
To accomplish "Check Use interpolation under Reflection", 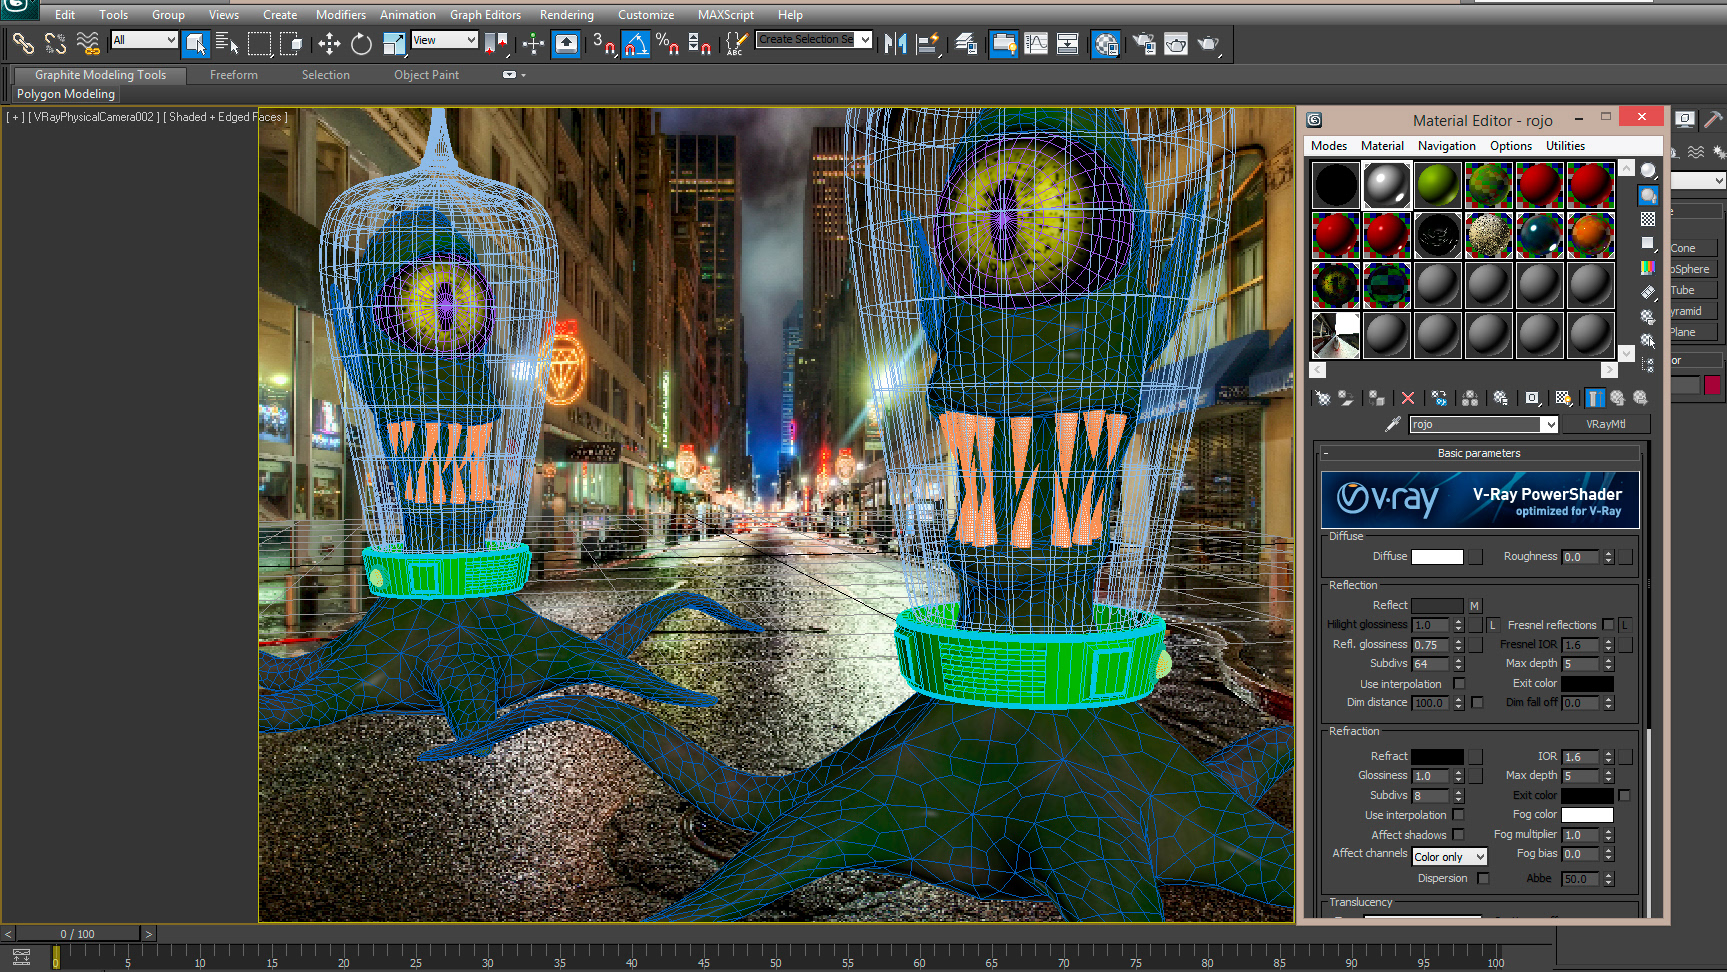I will point(1459,684).
